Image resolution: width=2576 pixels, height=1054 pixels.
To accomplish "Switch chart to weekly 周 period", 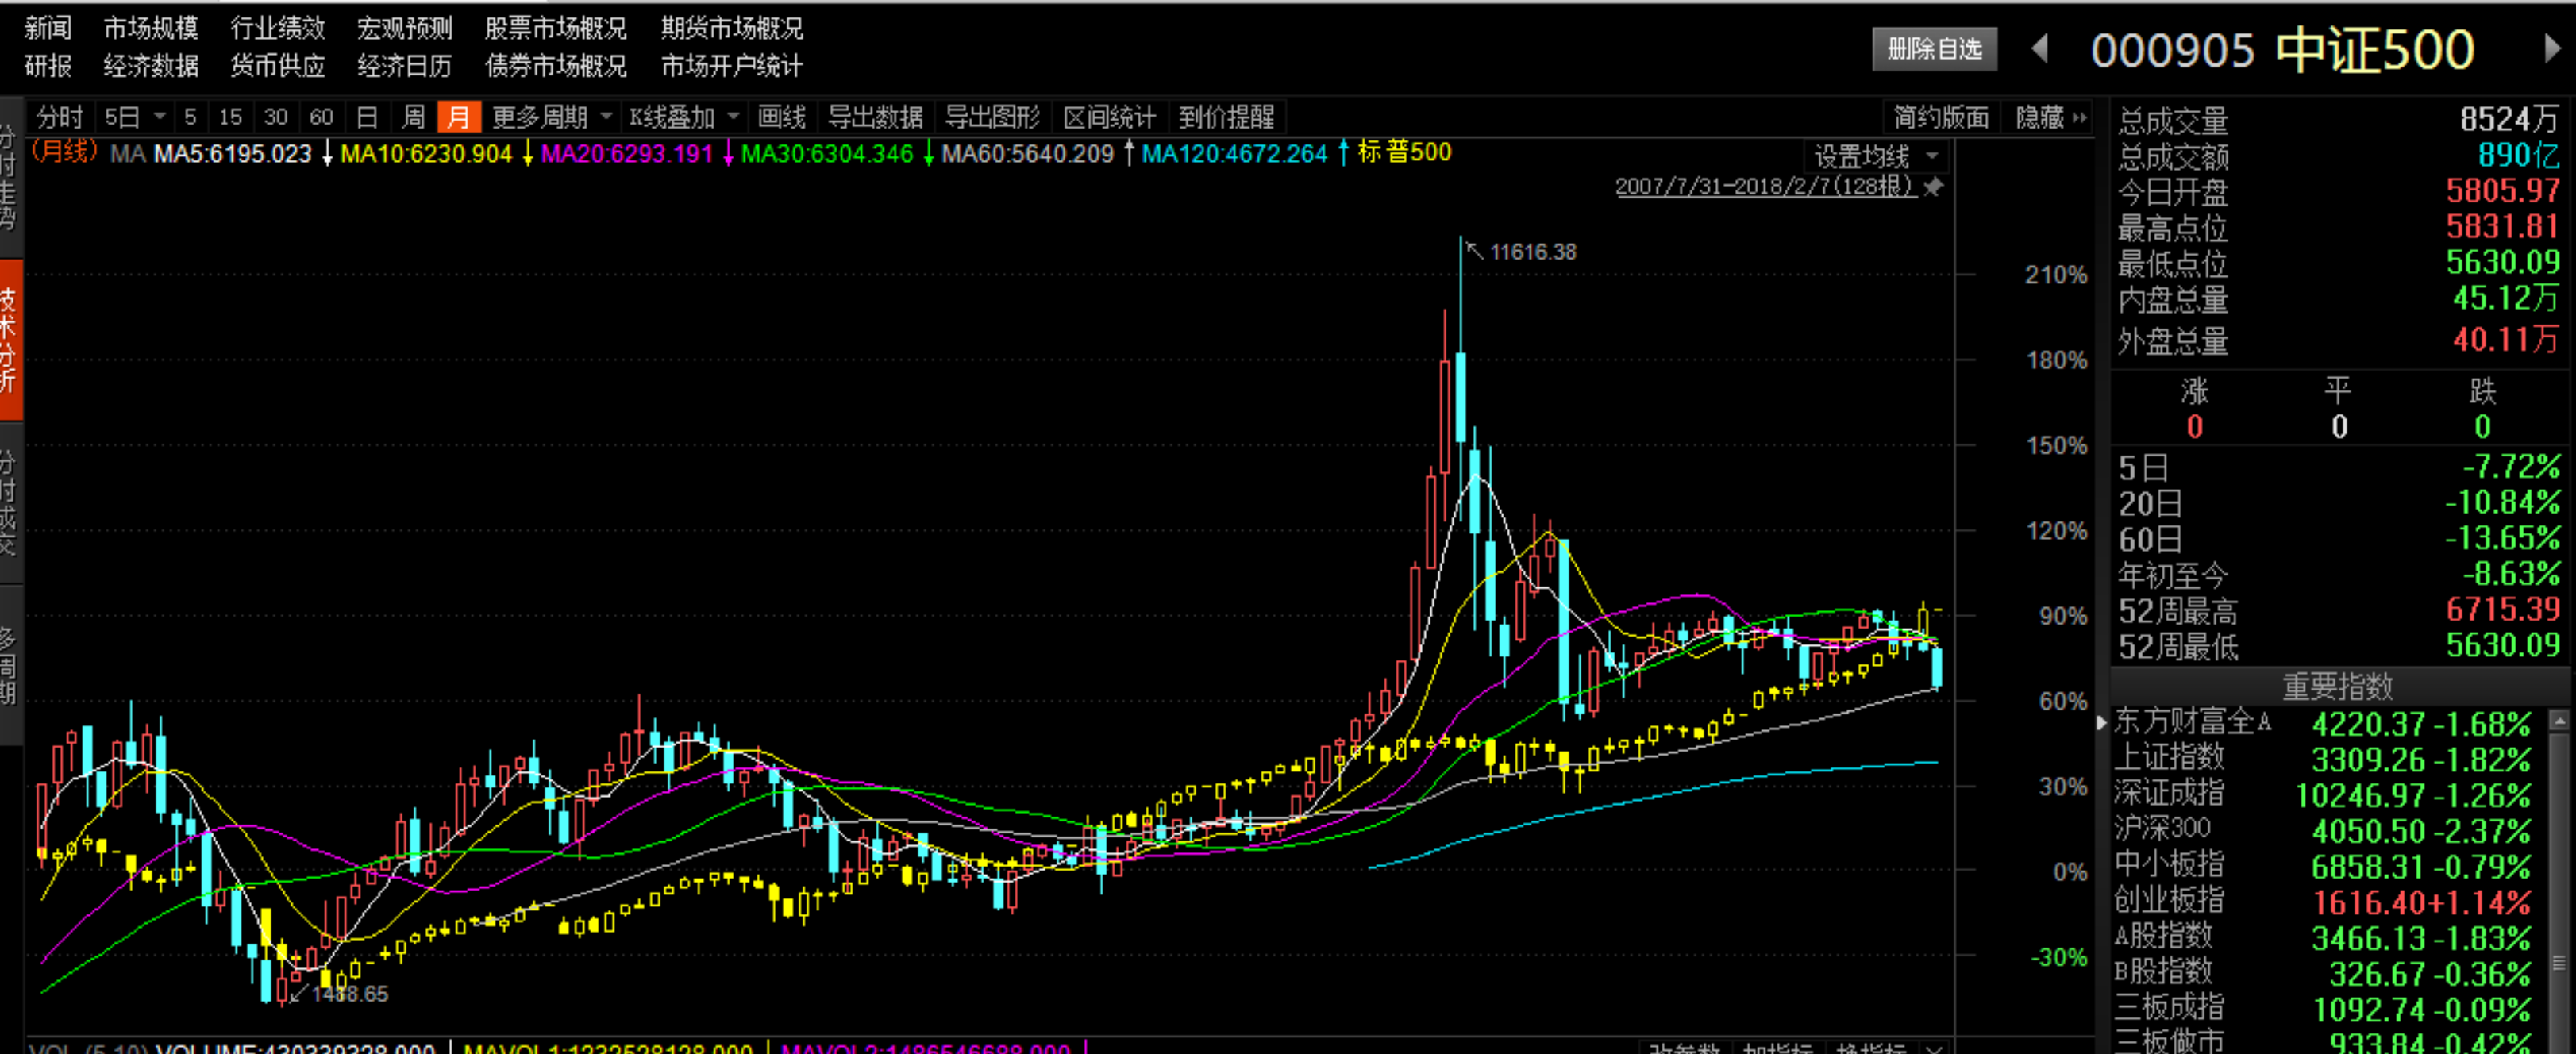I will [413, 118].
